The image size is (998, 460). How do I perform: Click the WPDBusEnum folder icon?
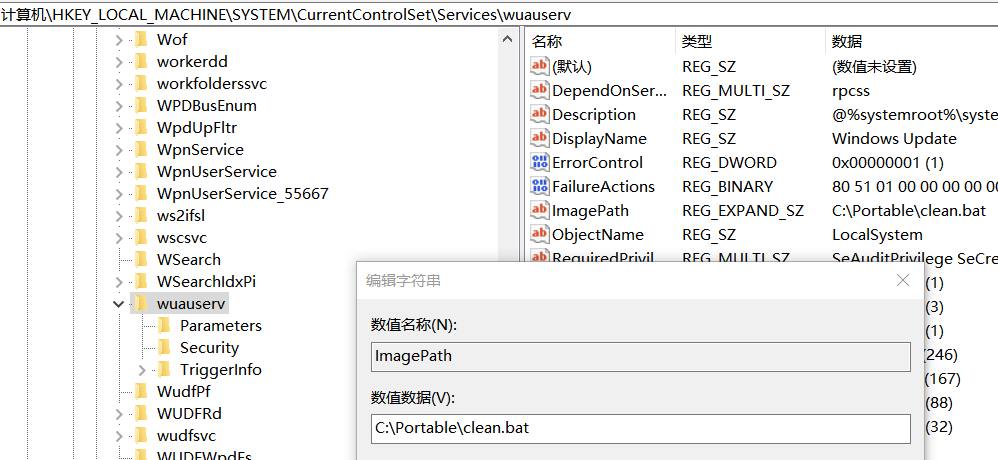[x=141, y=106]
